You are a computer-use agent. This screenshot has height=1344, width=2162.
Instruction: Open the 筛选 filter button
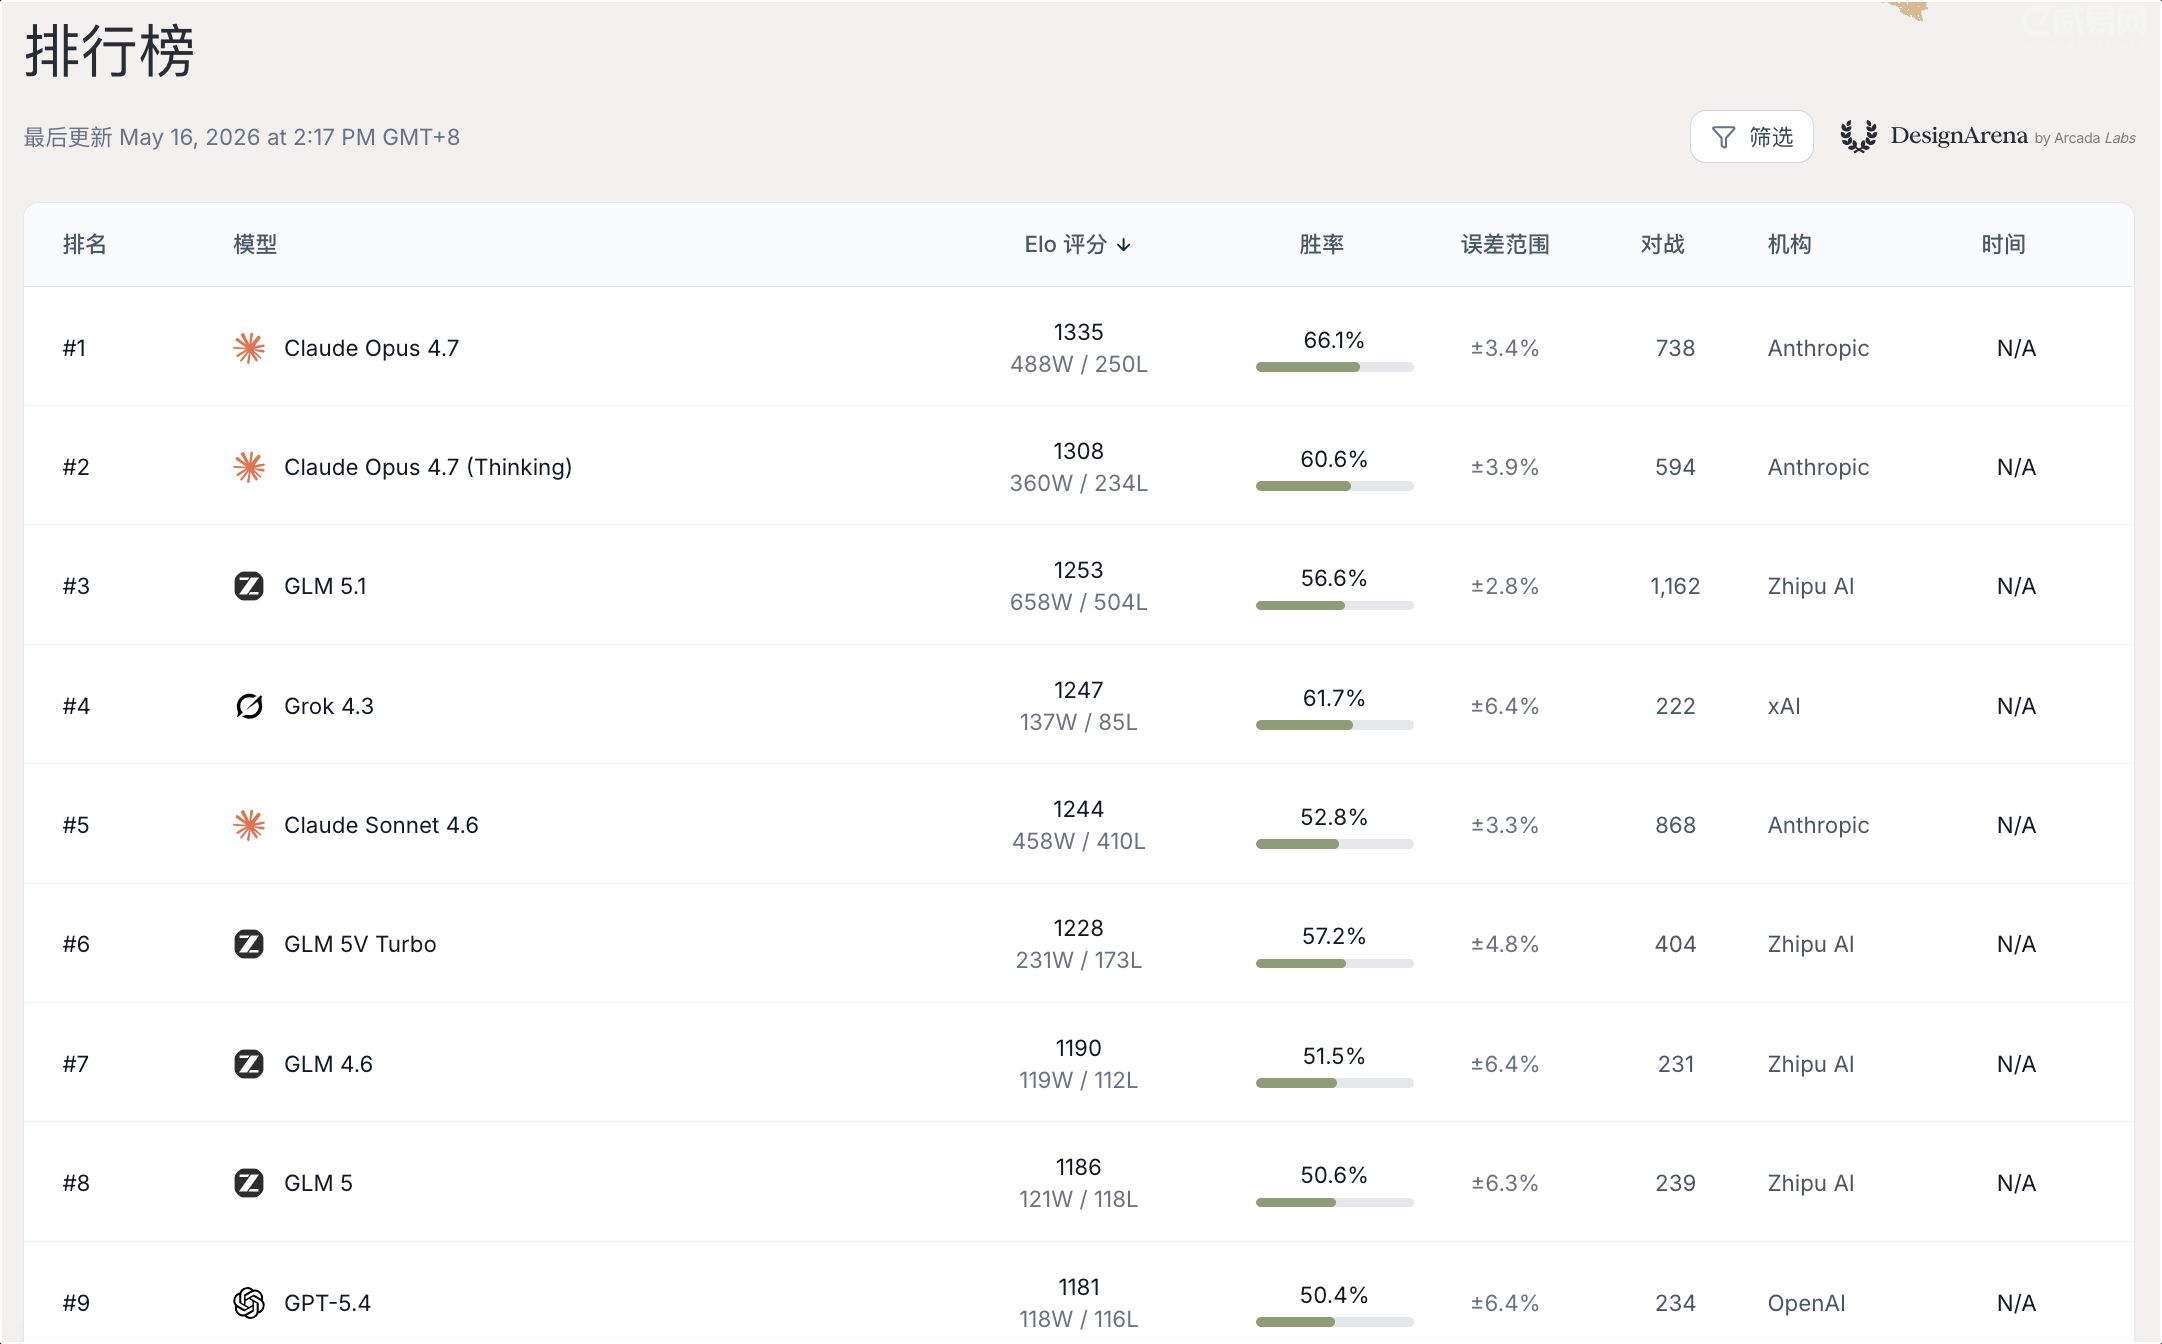click(1752, 137)
